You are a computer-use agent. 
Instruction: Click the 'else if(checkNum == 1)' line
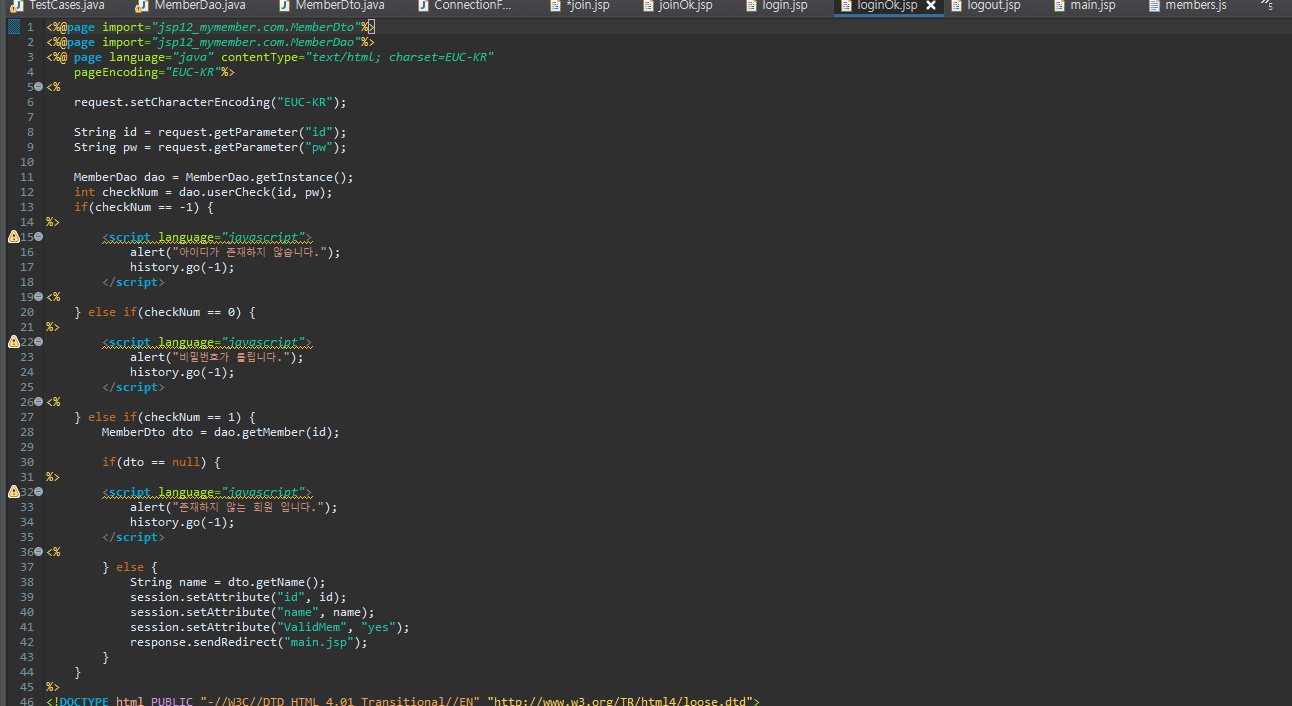tap(165, 417)
